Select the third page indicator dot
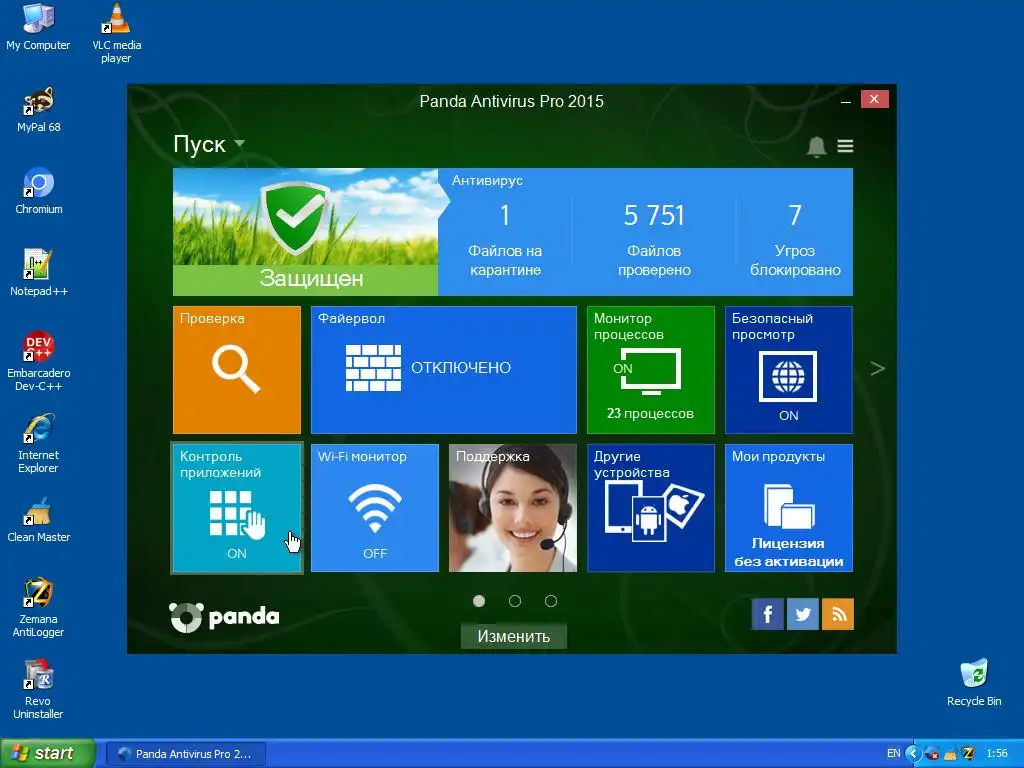This screenshot has width=1024, height=768. pyautogui.click(x=551, y=601)
